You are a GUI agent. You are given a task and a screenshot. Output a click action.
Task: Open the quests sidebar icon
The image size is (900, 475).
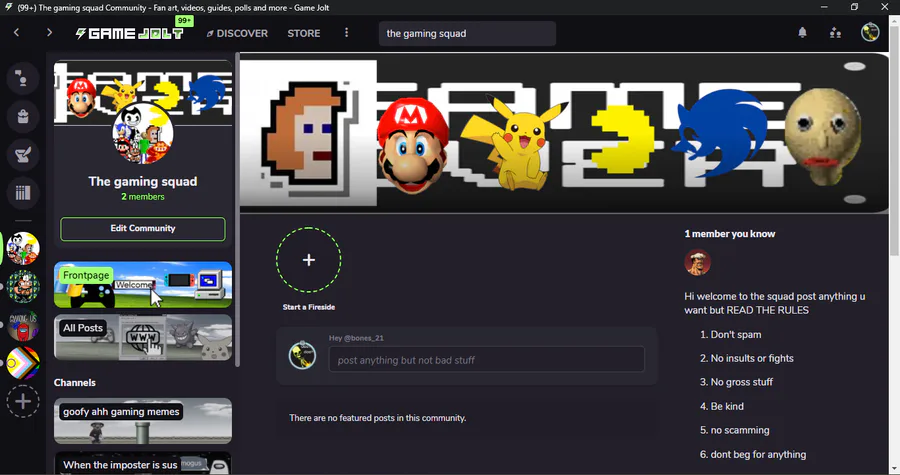(x=23, y=154)
